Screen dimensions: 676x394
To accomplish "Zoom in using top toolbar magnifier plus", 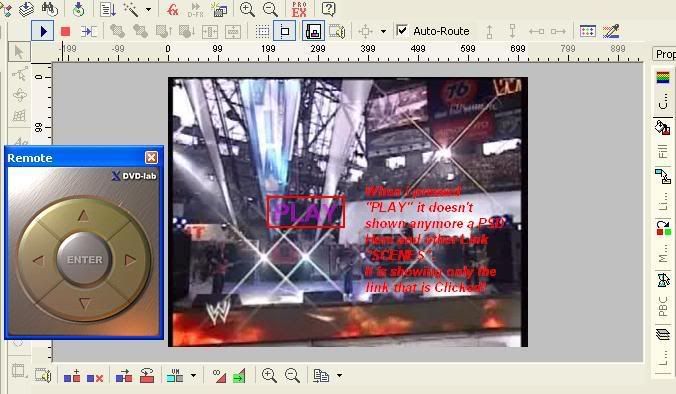I will 247,9.
